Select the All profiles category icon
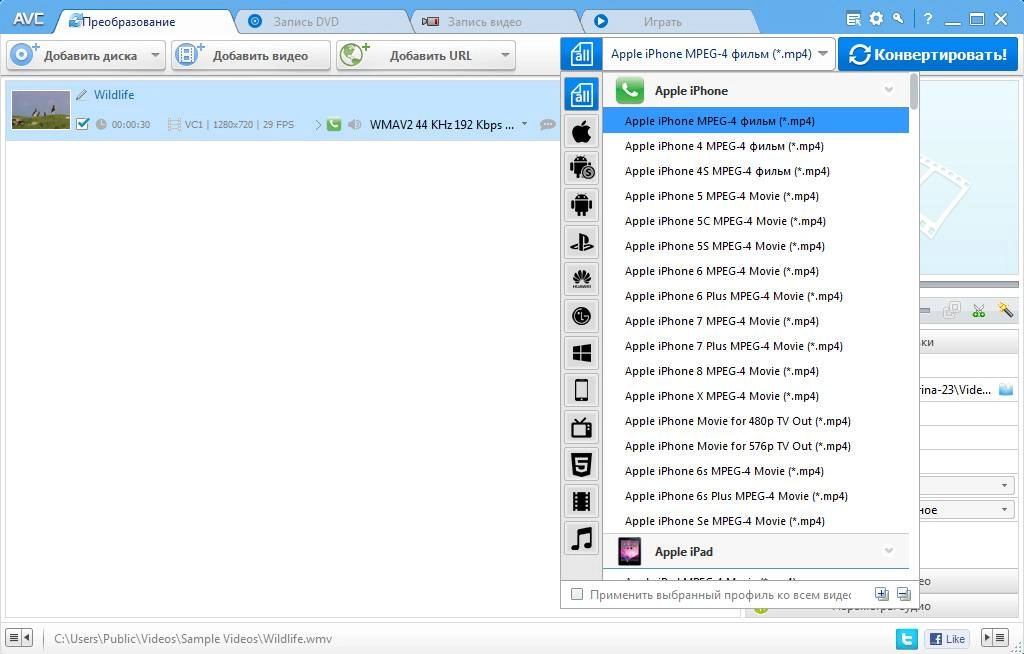 click(581, 95)
